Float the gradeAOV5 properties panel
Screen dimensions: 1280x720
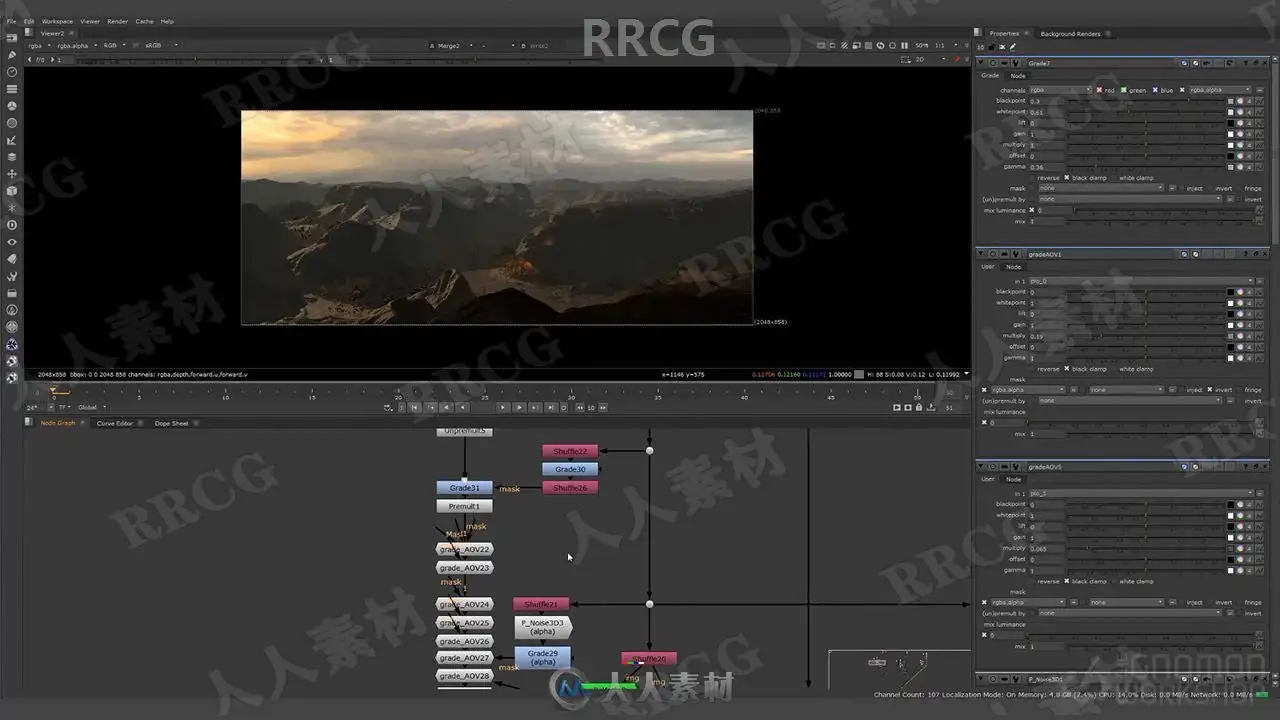click(x=1257, y=466)
